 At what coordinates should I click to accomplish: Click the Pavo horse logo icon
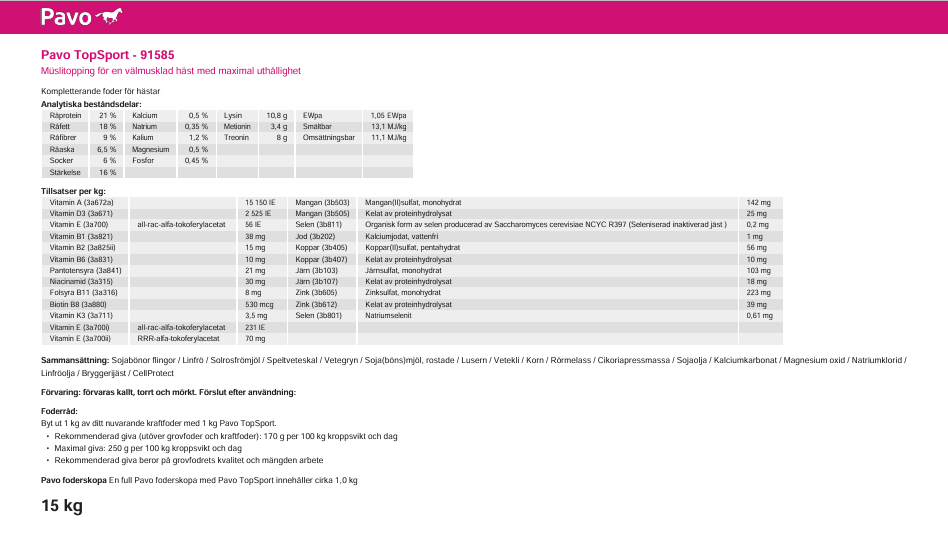click(x=109, y=17)
